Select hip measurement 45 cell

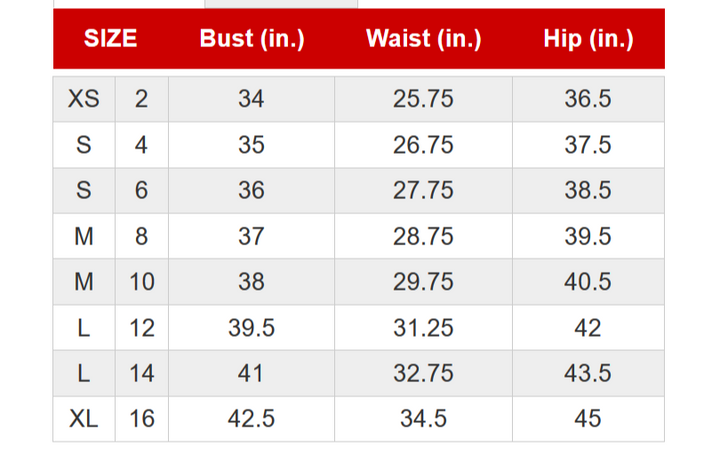(588, 418)
